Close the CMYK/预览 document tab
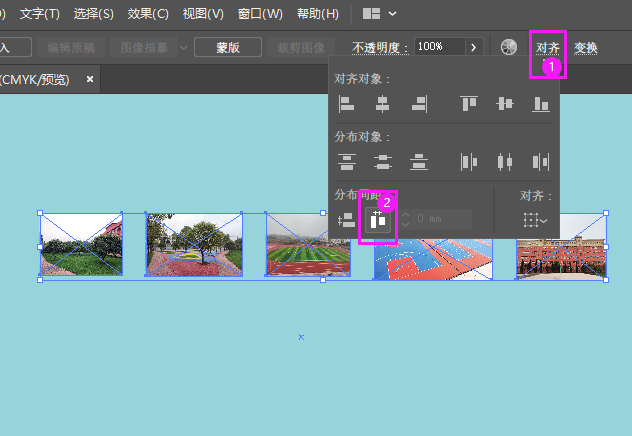This screenshot has width=632, height=436. pyautogui.click(x=89, y=79)
